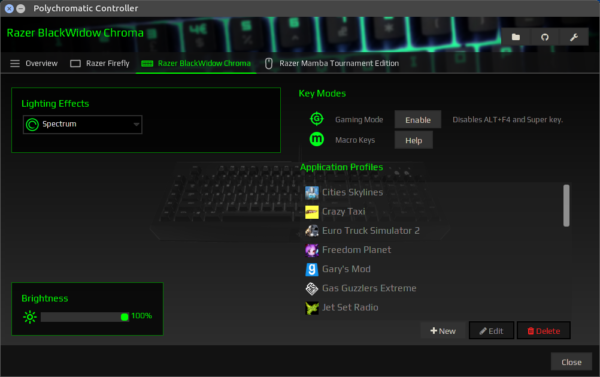Click the Help button for Macro Keys
Screen dimensions: 600x377
click(x=414, y=140)
